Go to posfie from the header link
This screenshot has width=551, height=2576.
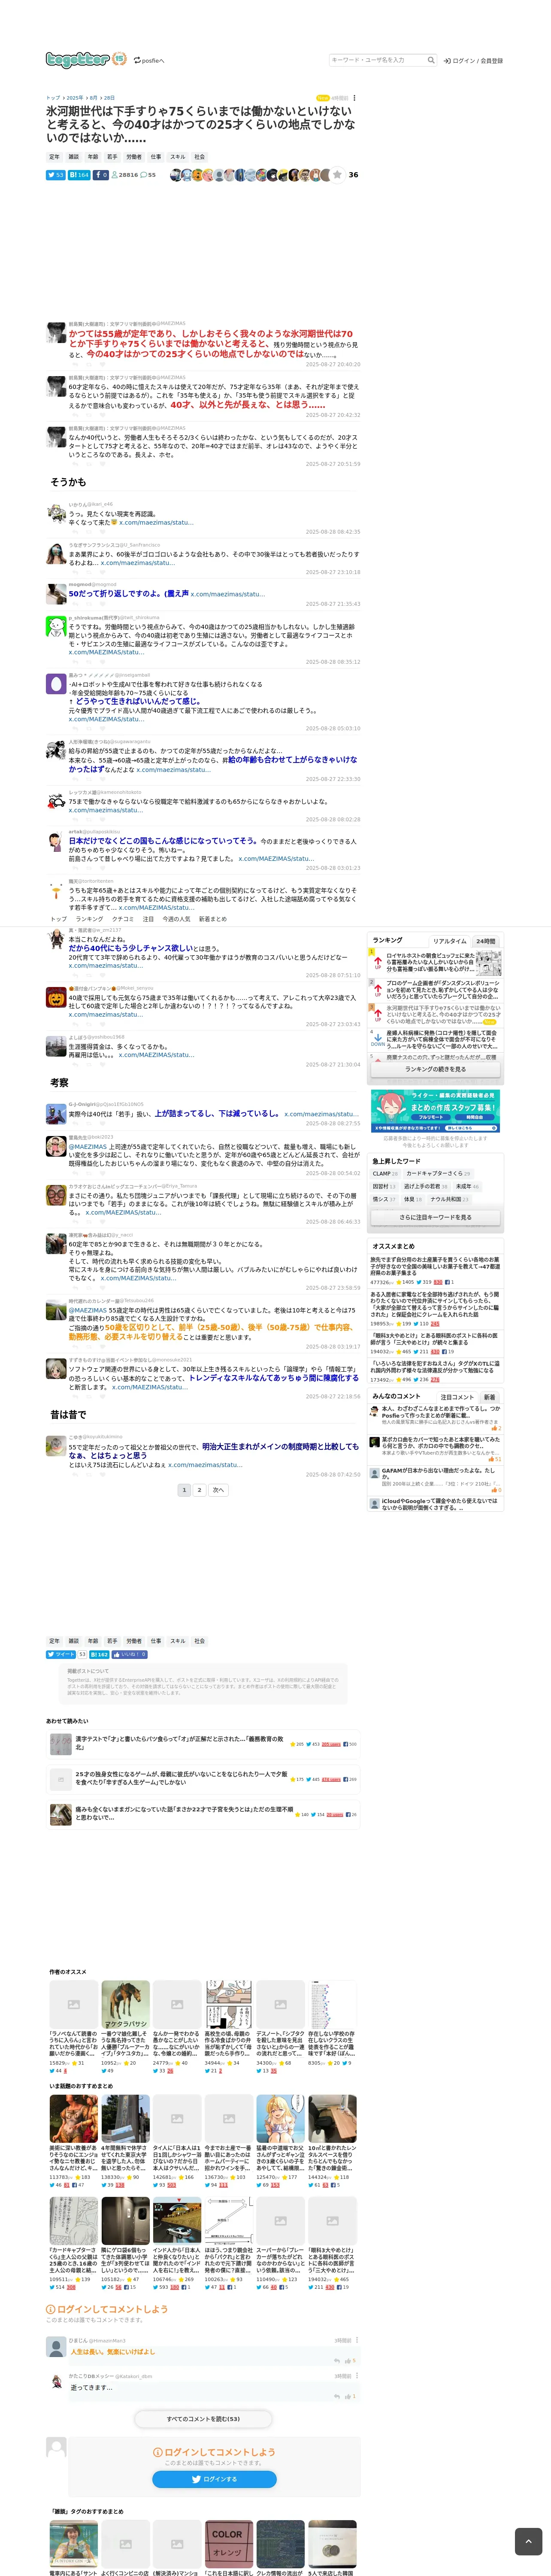[x=149, y=61]
